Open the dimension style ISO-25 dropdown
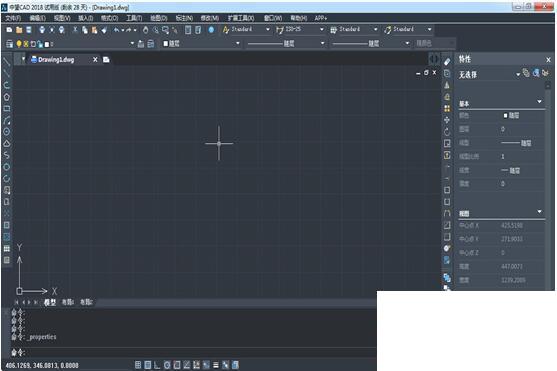557x371 pixels. click(x=322, y=29)
